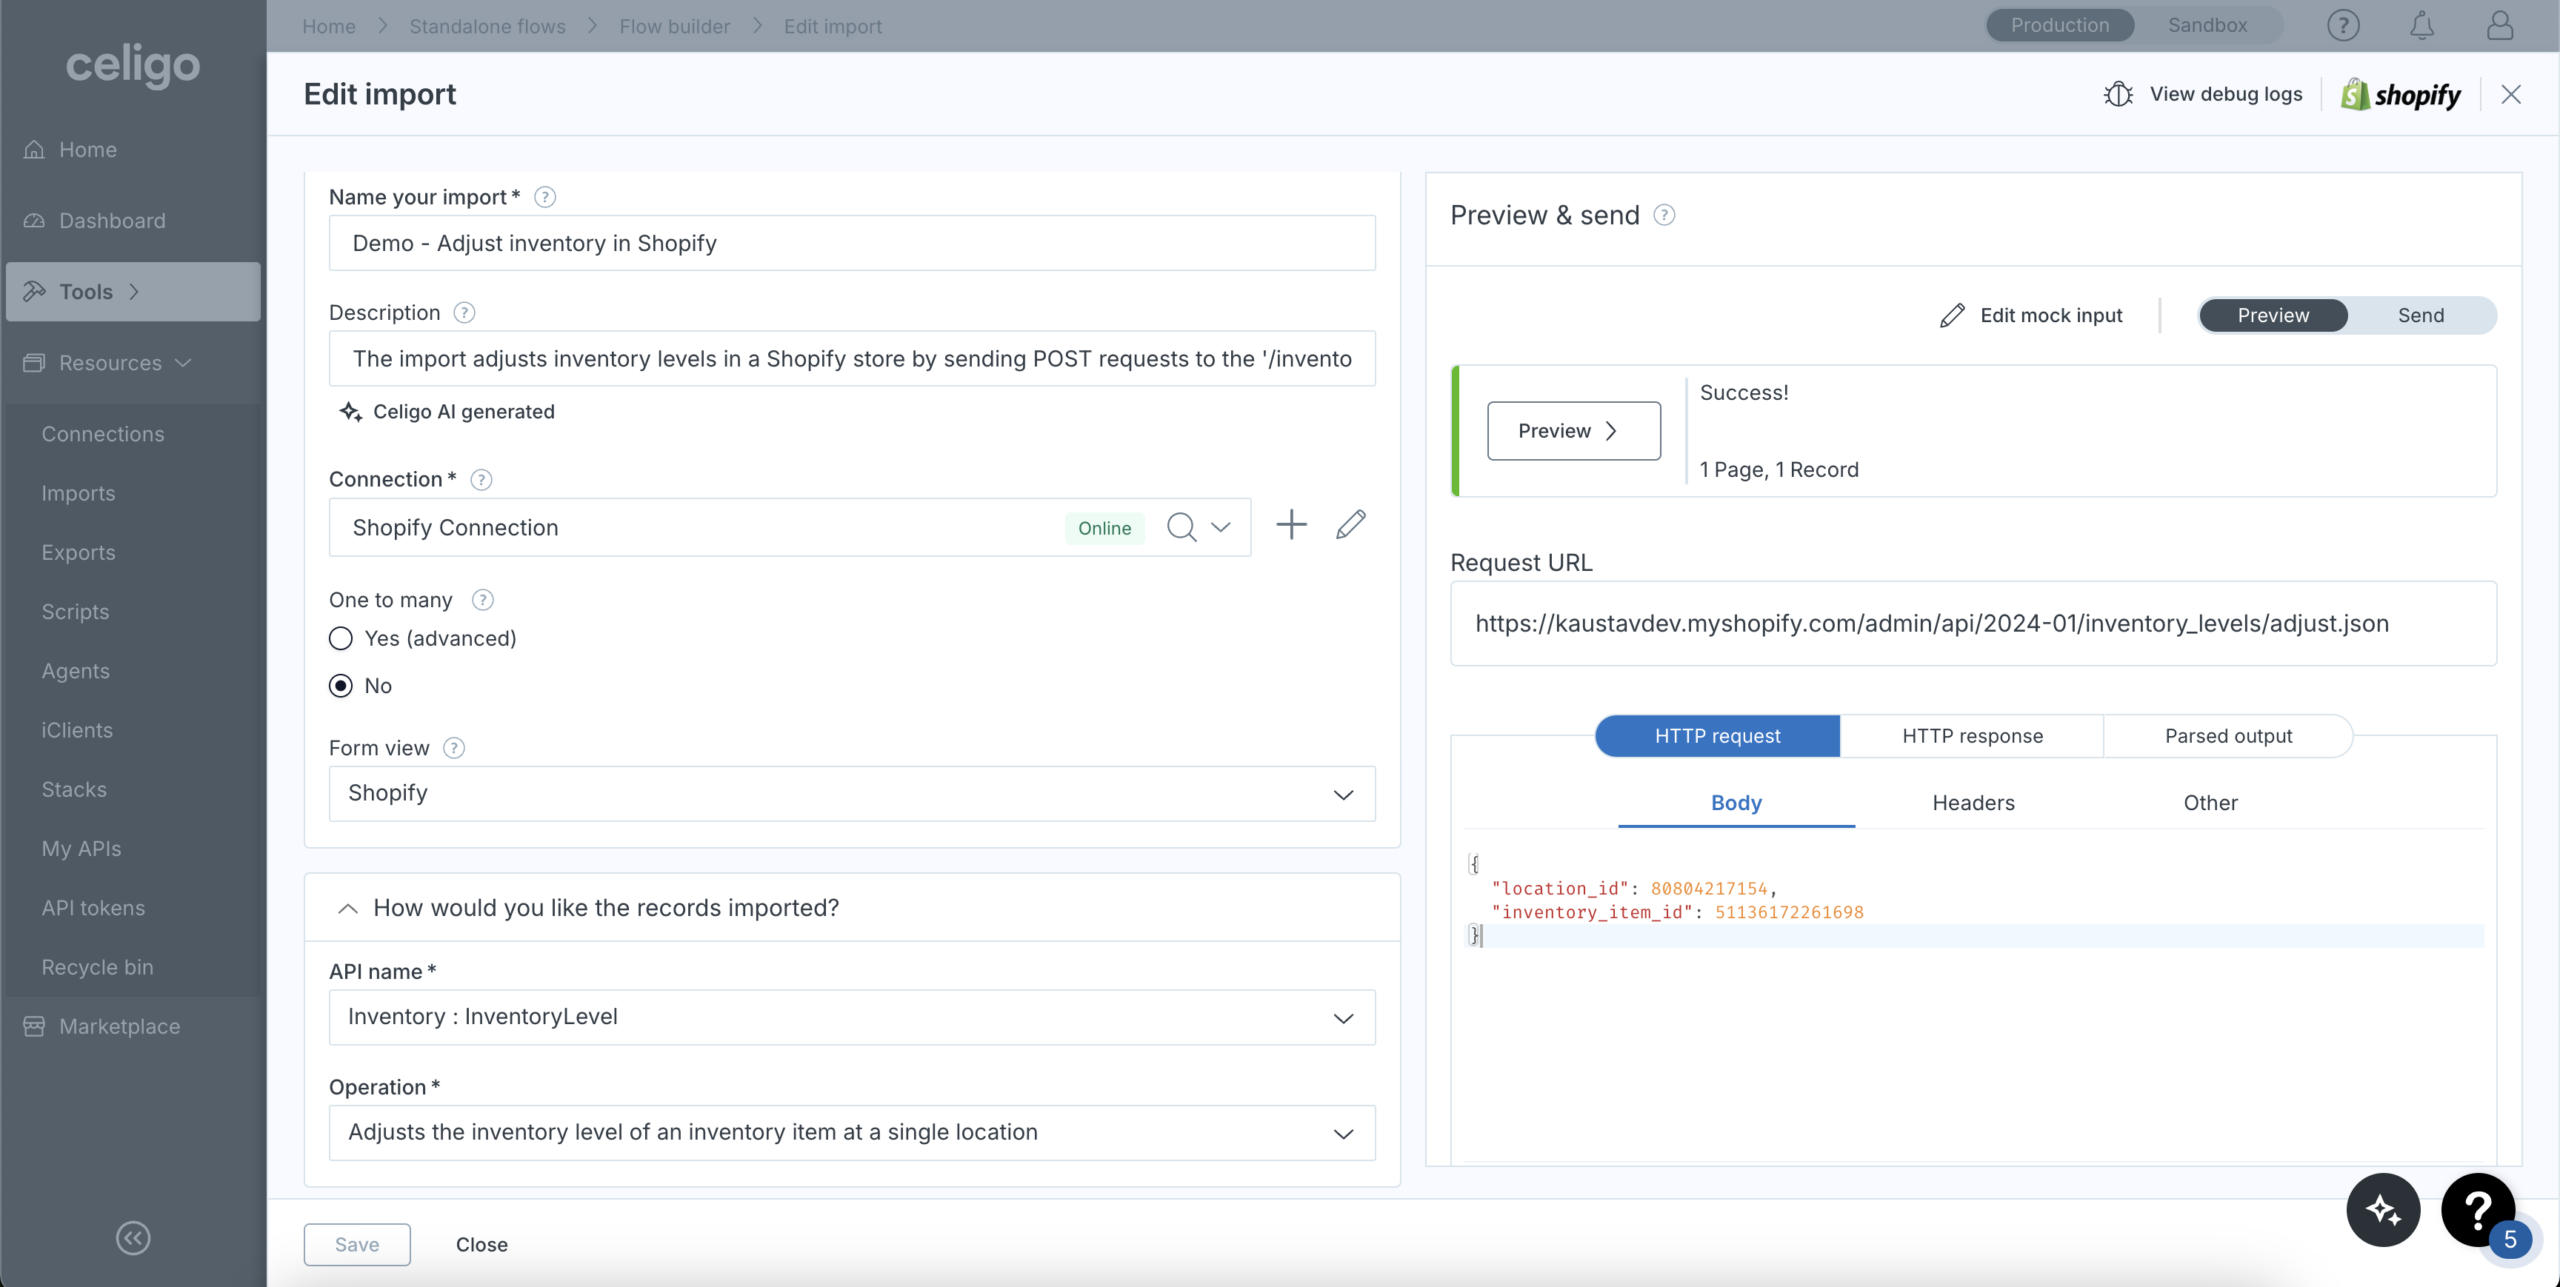Close the Edit import panel with X

point(2511,94)
